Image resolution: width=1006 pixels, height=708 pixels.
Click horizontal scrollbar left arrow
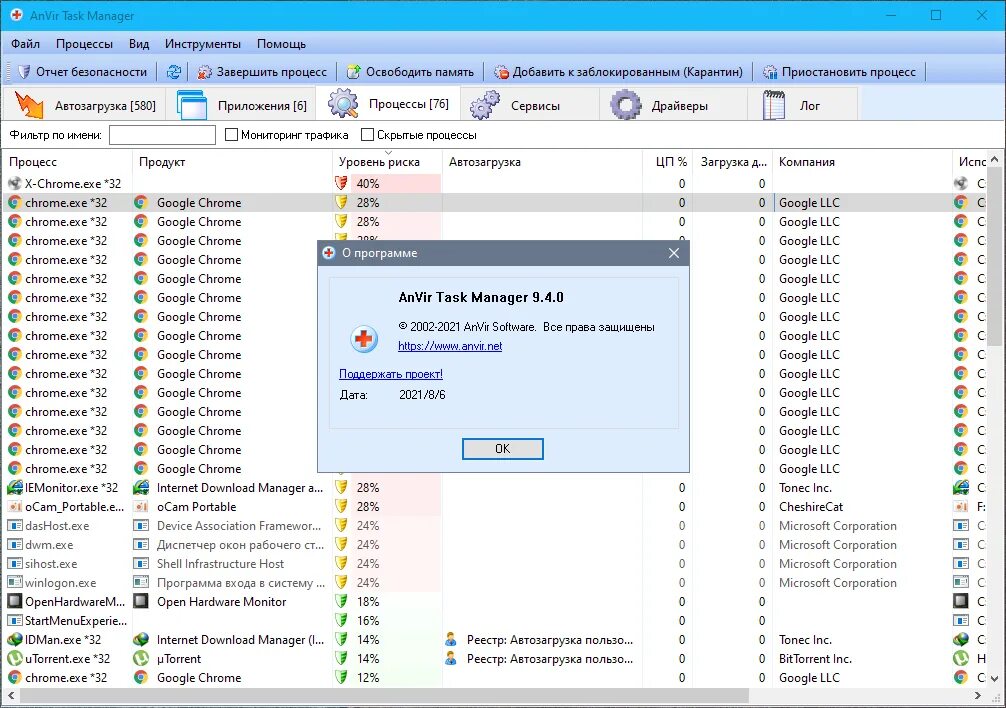pos(11,695)
